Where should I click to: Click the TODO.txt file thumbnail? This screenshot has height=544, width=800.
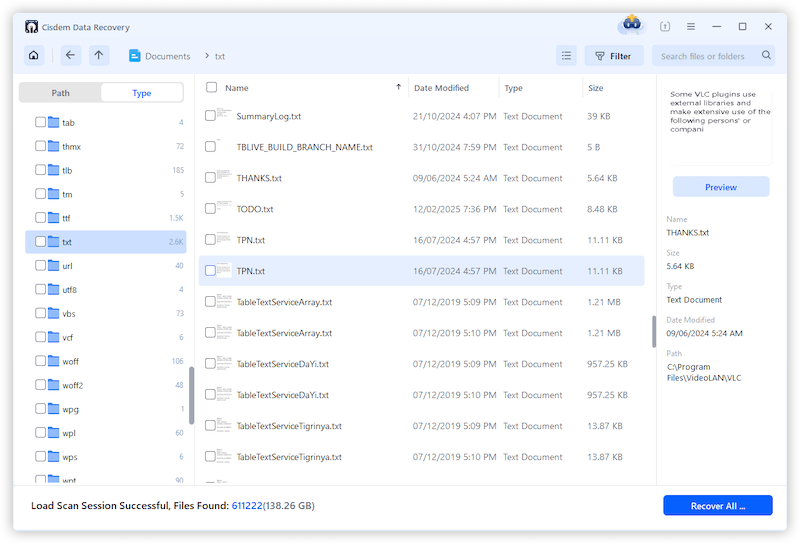click(x=224, y=207)
